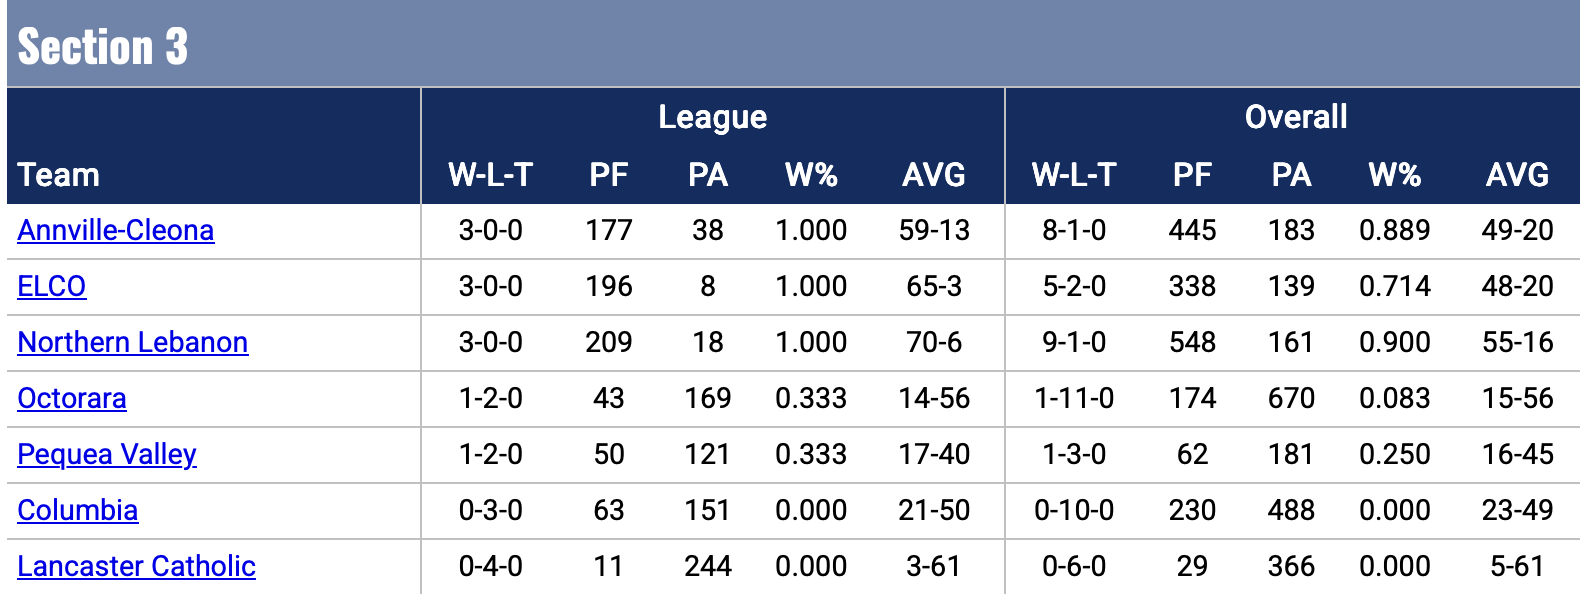Screen dimensions: 1580x594
Task: Open the Pequea Valley team link
Action: [107, 455]
